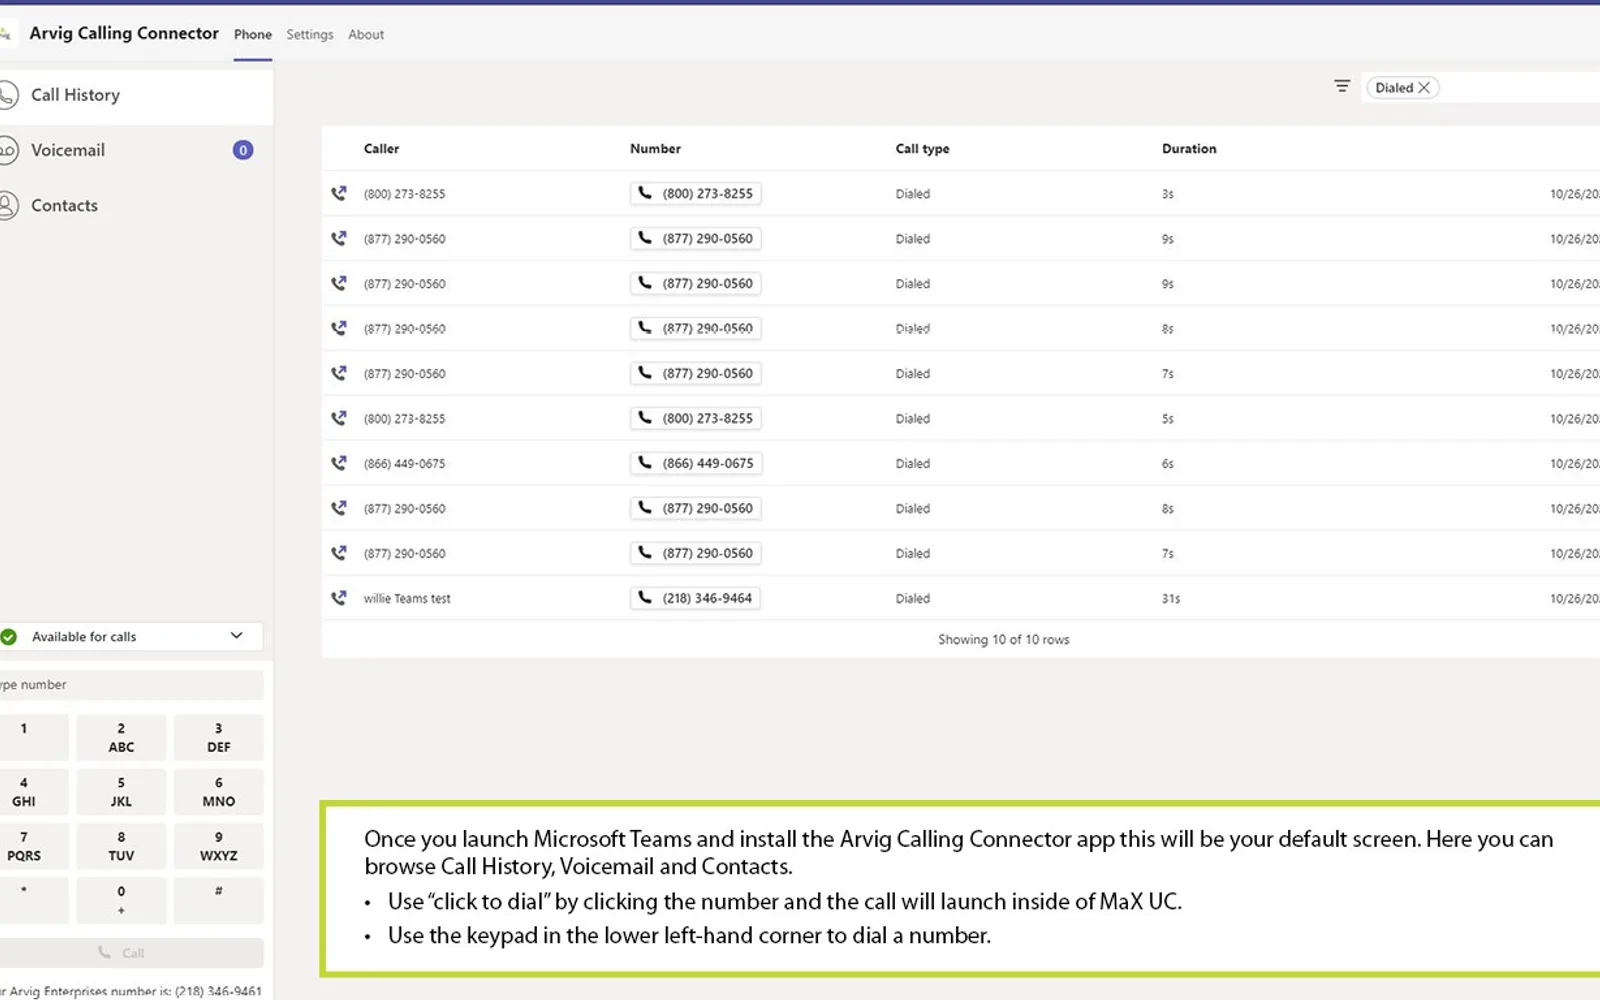Tap the keypad # key

click(x=219, y=900)
